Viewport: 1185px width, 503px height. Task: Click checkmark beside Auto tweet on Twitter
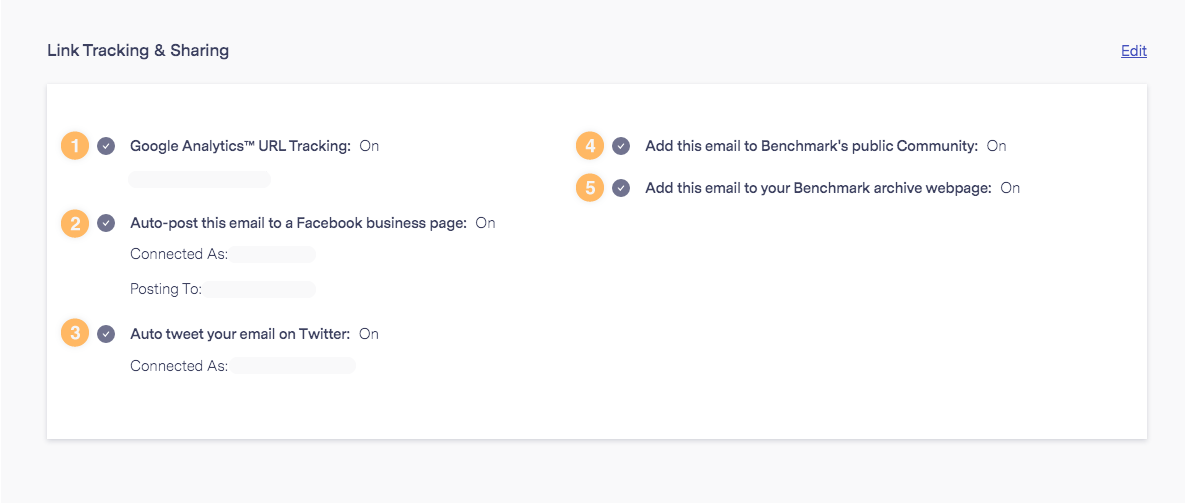pyautogui.click(x=107, y=334)
